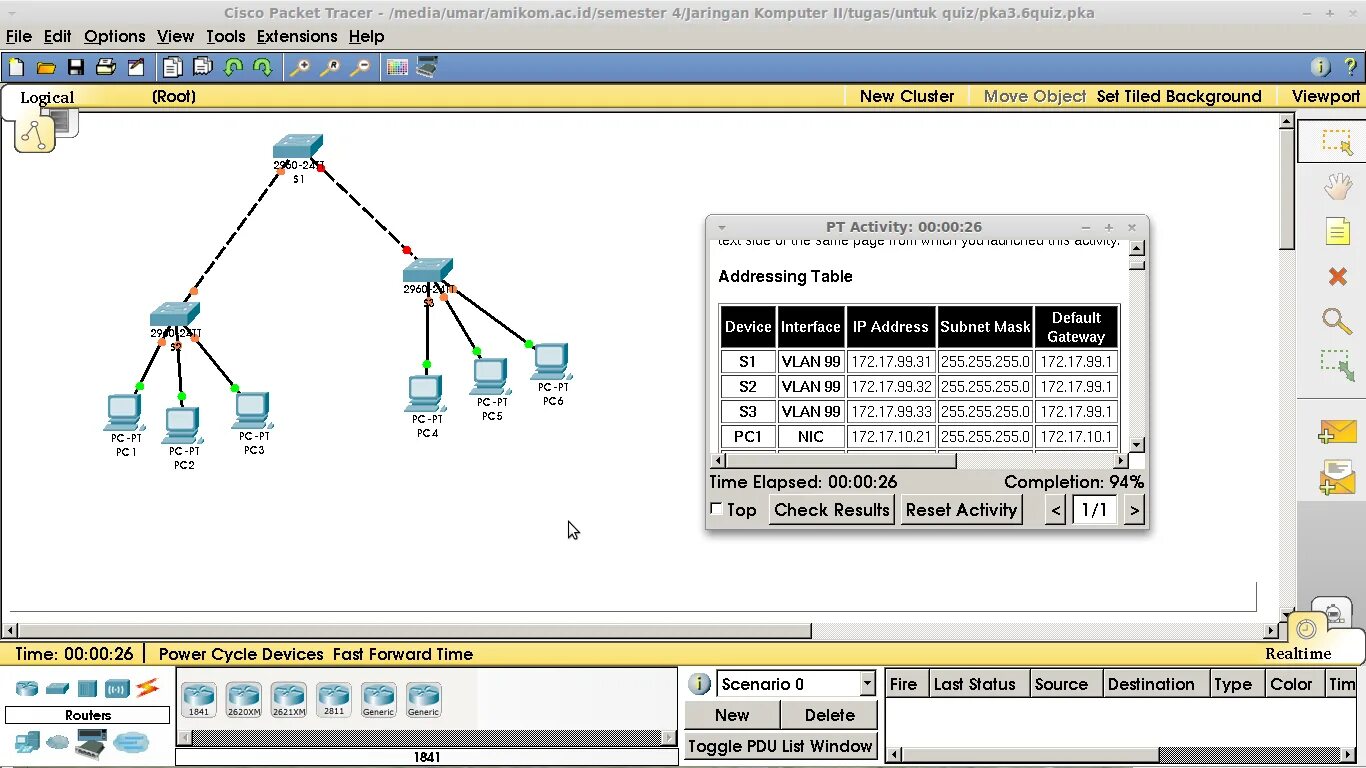1366x768 pixels.
Task: Click the Redo green arrow icon
Action: click(x=263, y=68)
